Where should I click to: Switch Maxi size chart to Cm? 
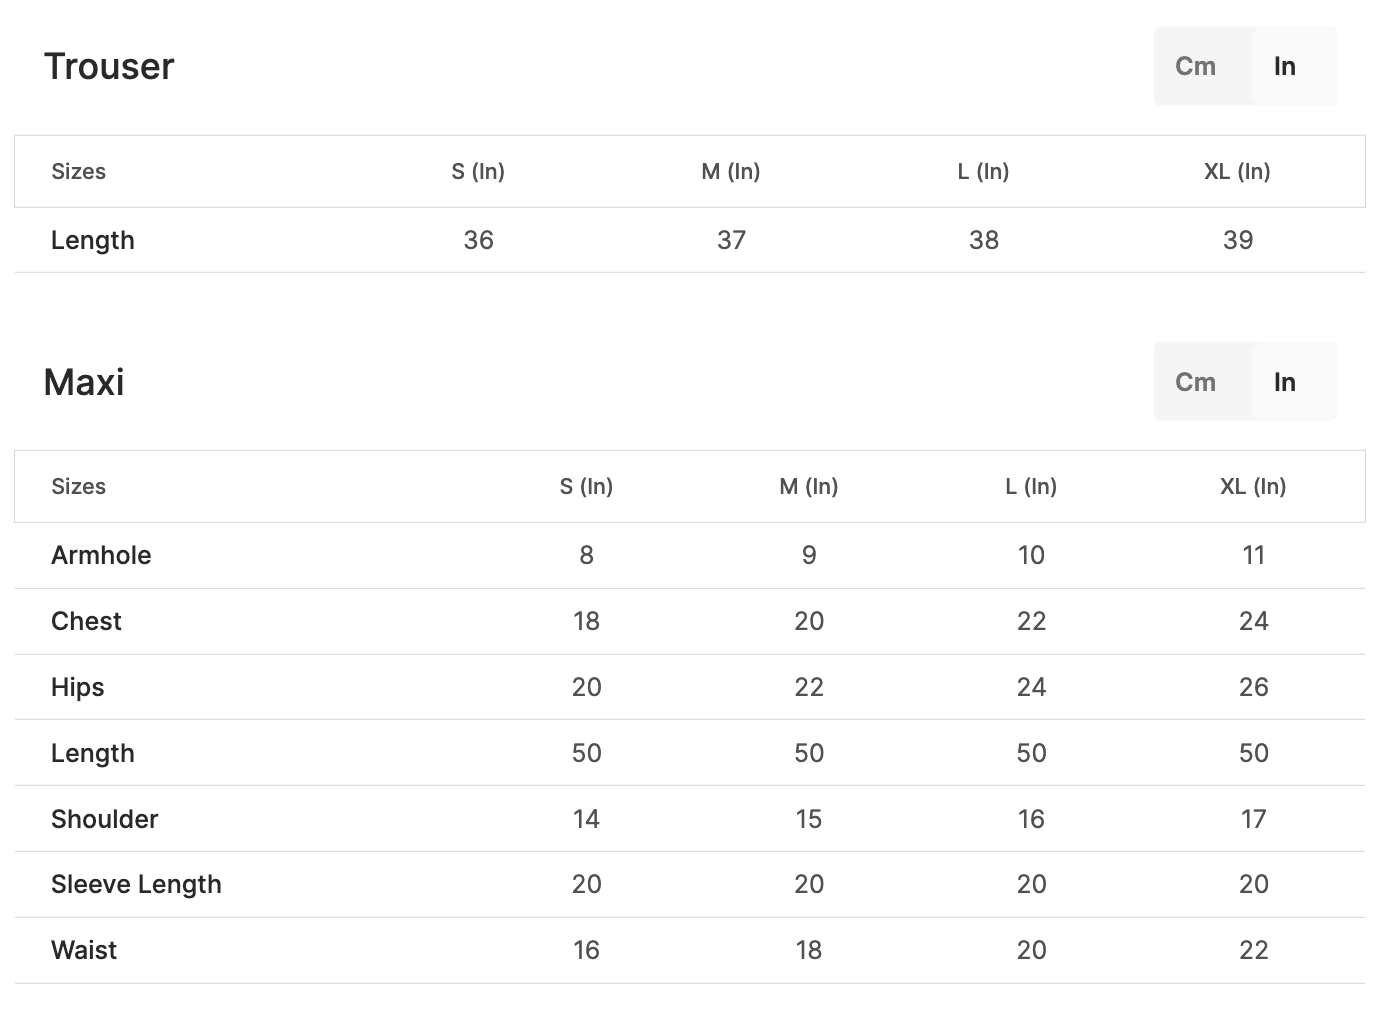tap(1196, 382)
